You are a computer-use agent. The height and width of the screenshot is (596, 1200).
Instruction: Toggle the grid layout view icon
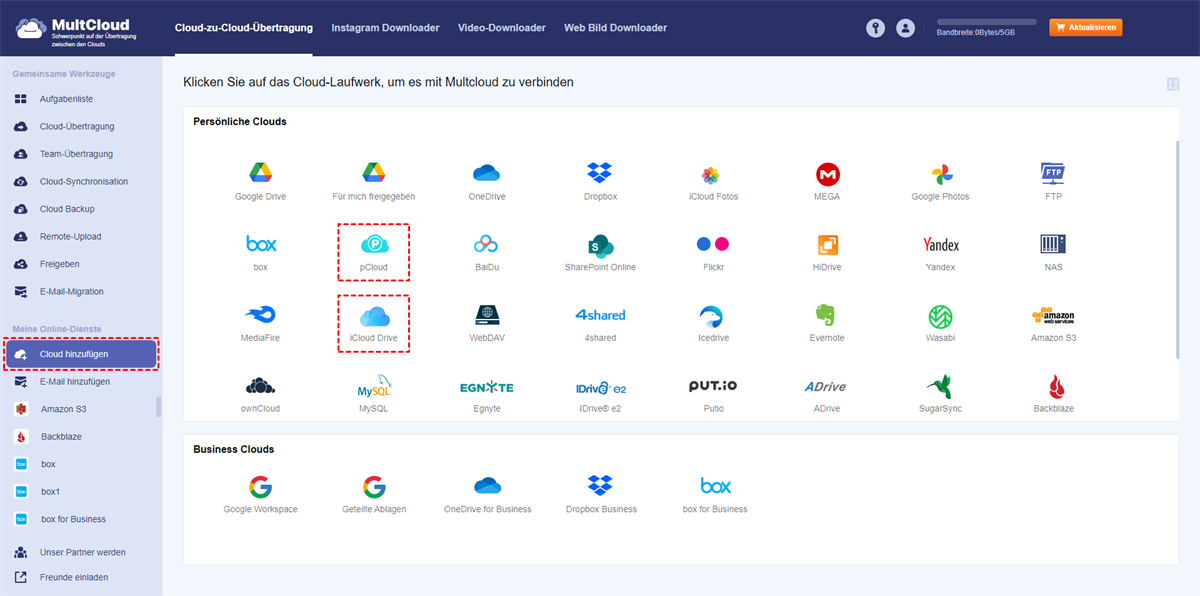tap(1173, 85)
